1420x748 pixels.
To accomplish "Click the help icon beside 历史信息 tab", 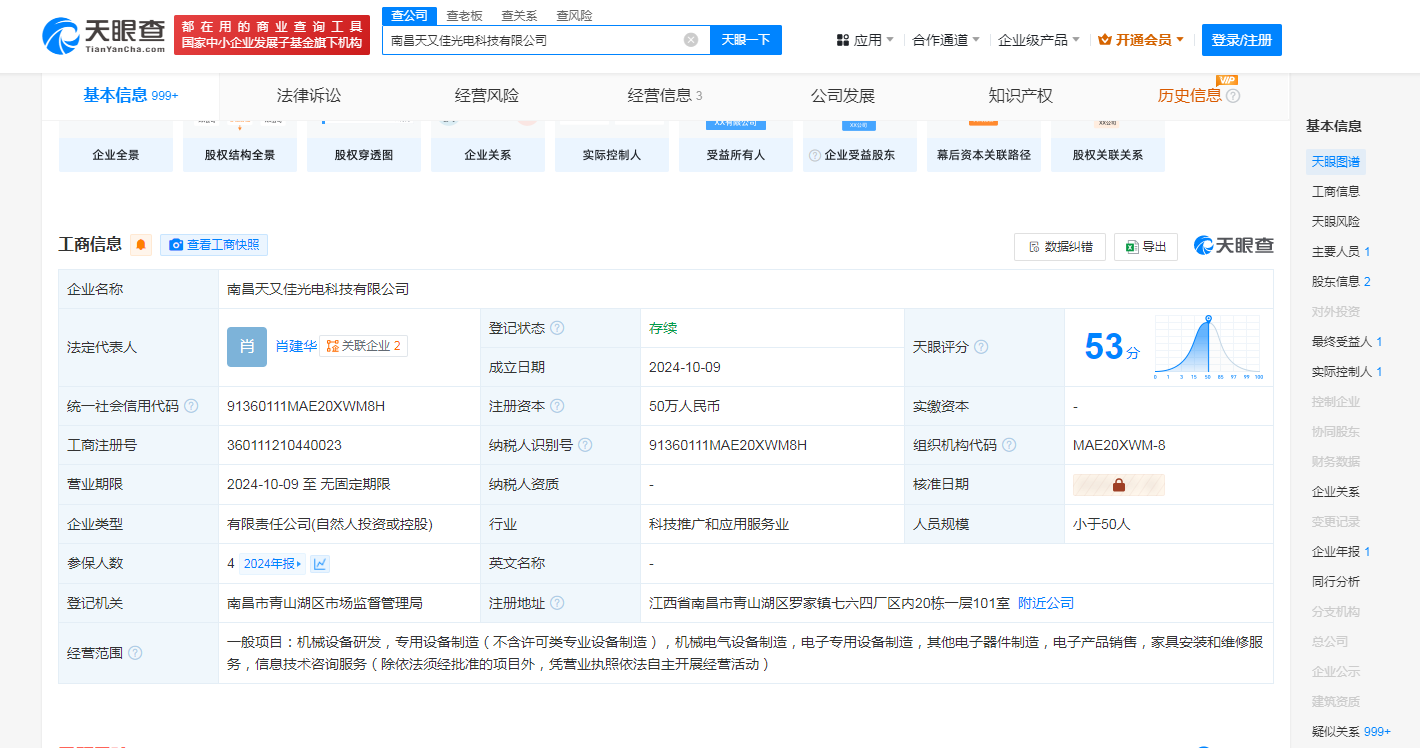I will pos(1233,96).
